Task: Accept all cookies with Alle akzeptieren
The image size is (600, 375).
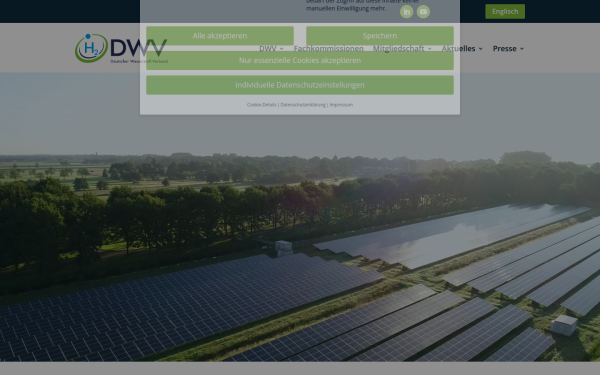Action: (220, 36)
